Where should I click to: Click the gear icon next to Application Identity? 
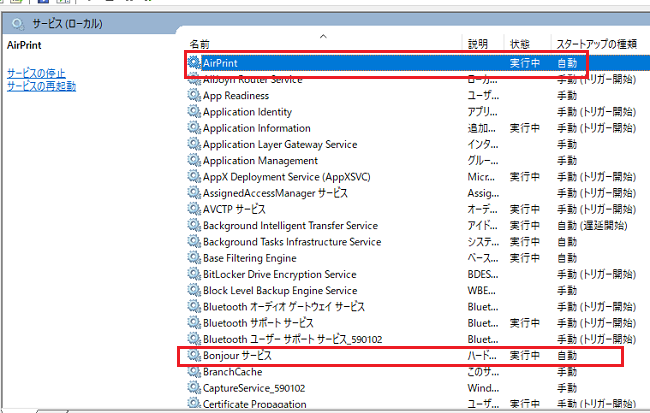194,112
